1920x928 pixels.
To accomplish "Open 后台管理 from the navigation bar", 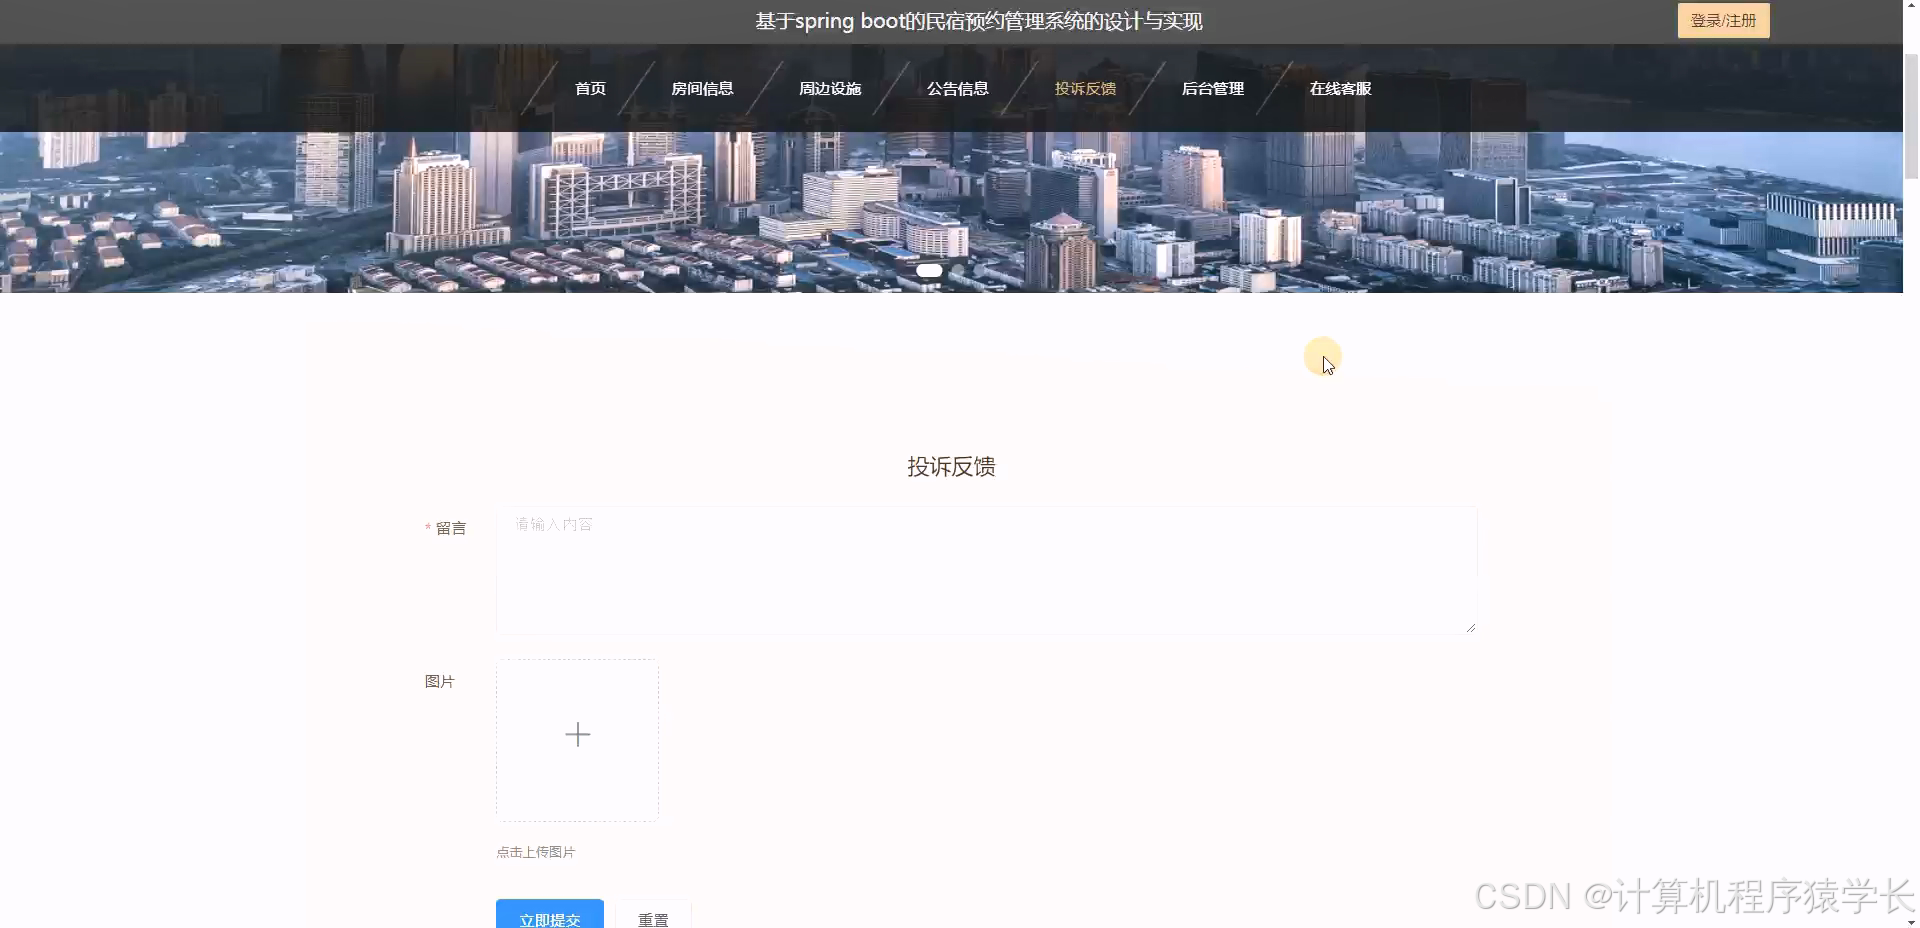I will click(1213, 88).
